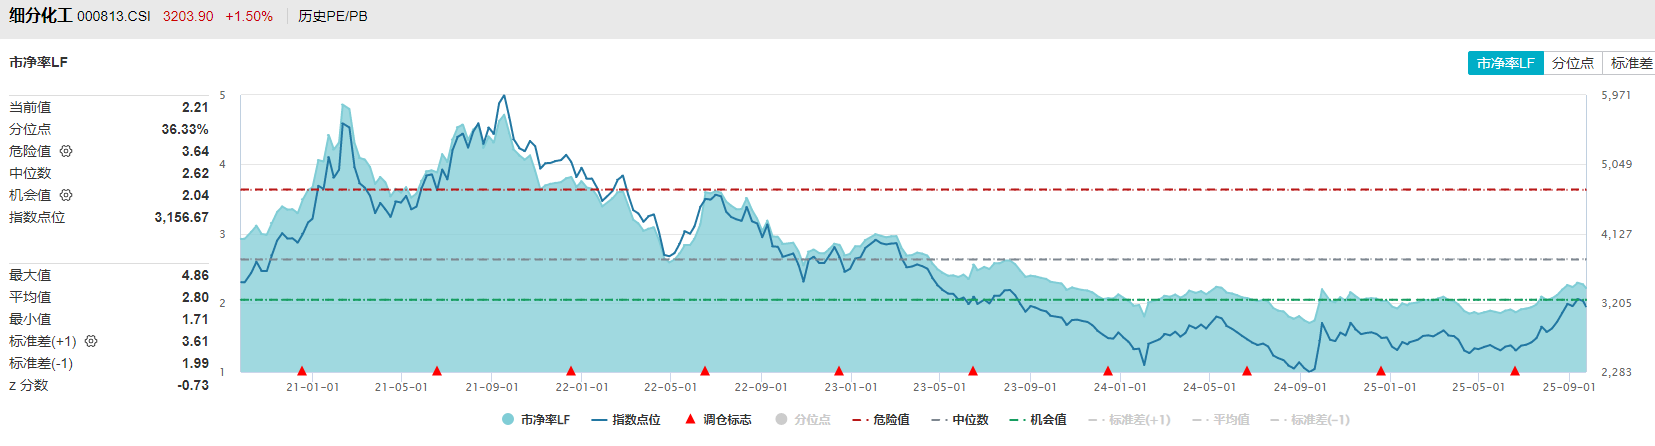The image size is (1655, 446).
Task: Click the rebalance marker near 21-01-01
Action: coord(302,371)
